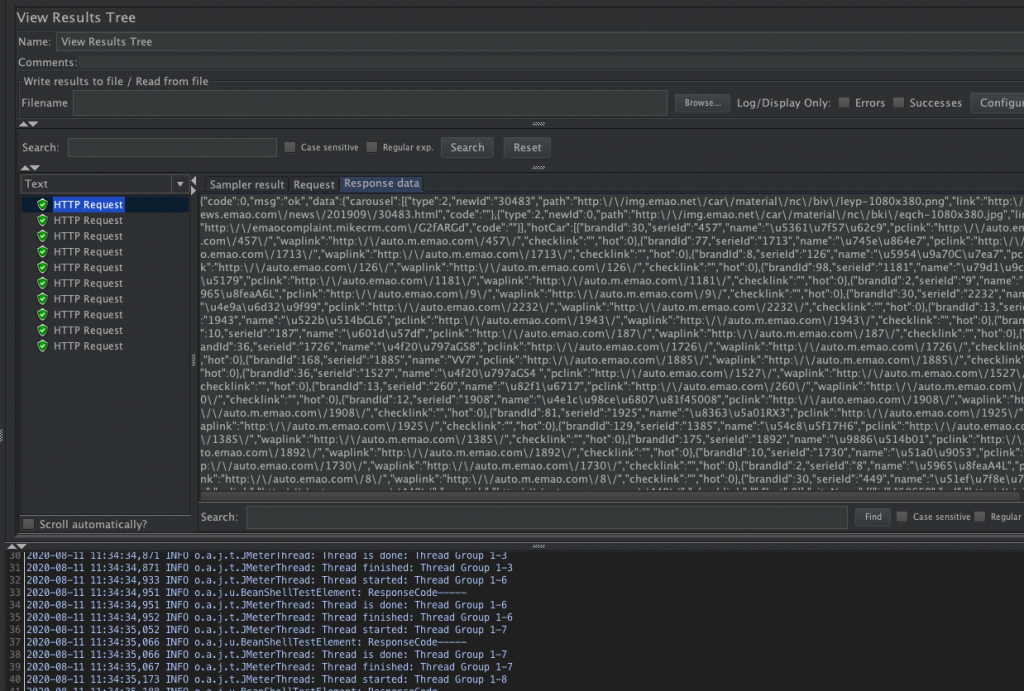
Task: Click divider arrows above the Text dropdown
Action: point(30,168)
